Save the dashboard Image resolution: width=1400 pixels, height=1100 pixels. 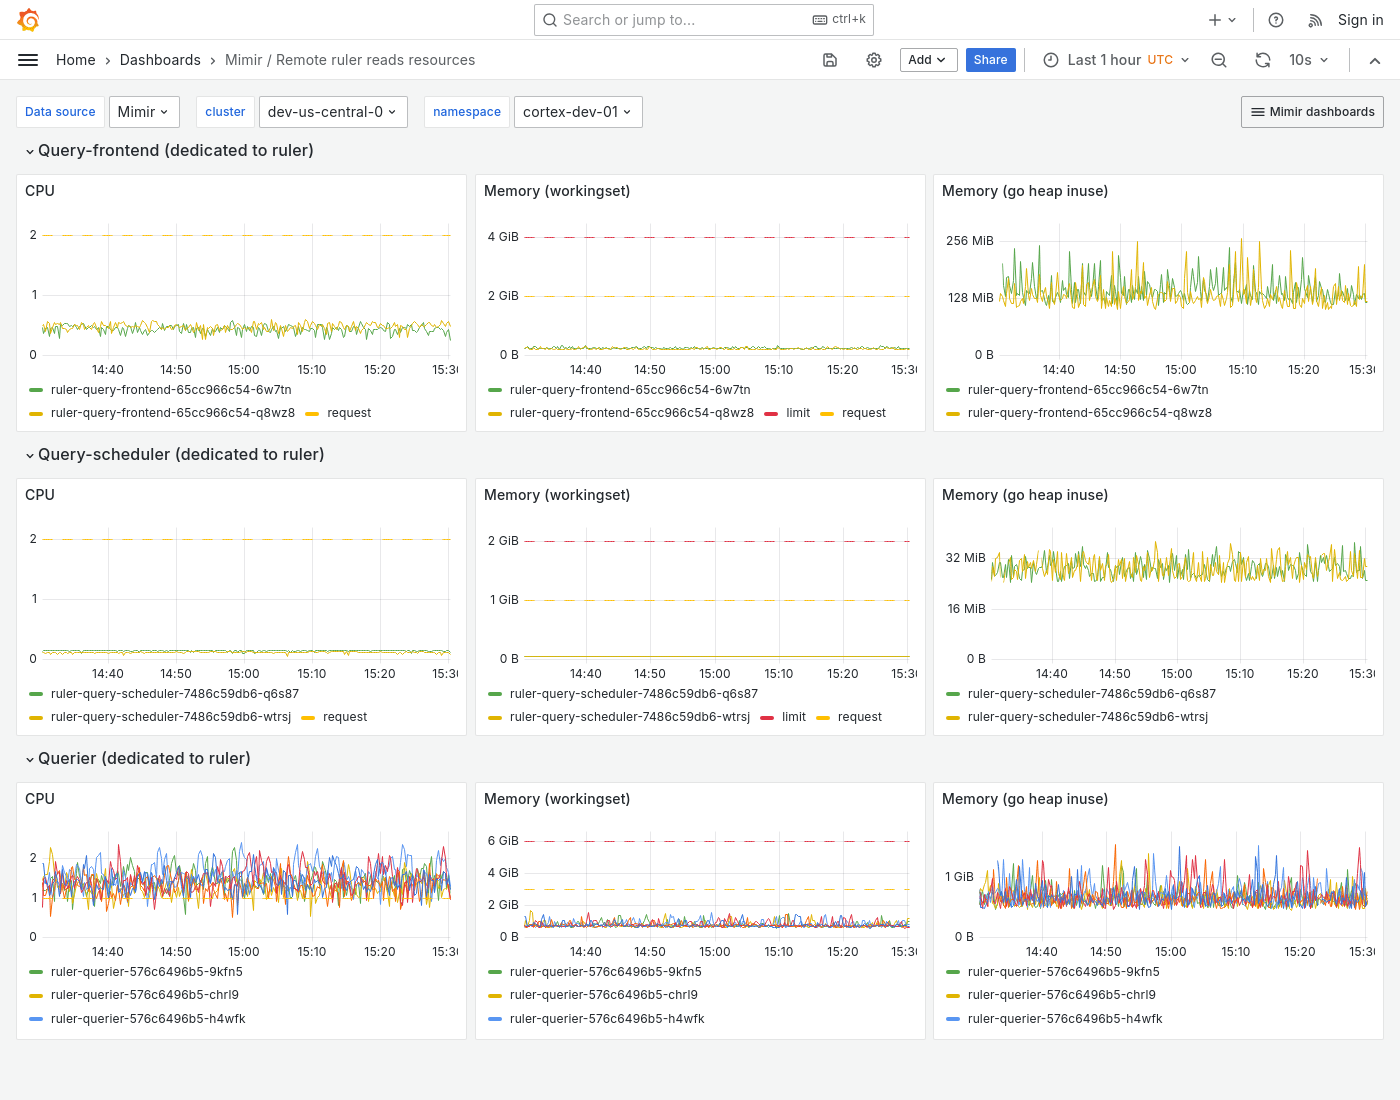(830, 60)
